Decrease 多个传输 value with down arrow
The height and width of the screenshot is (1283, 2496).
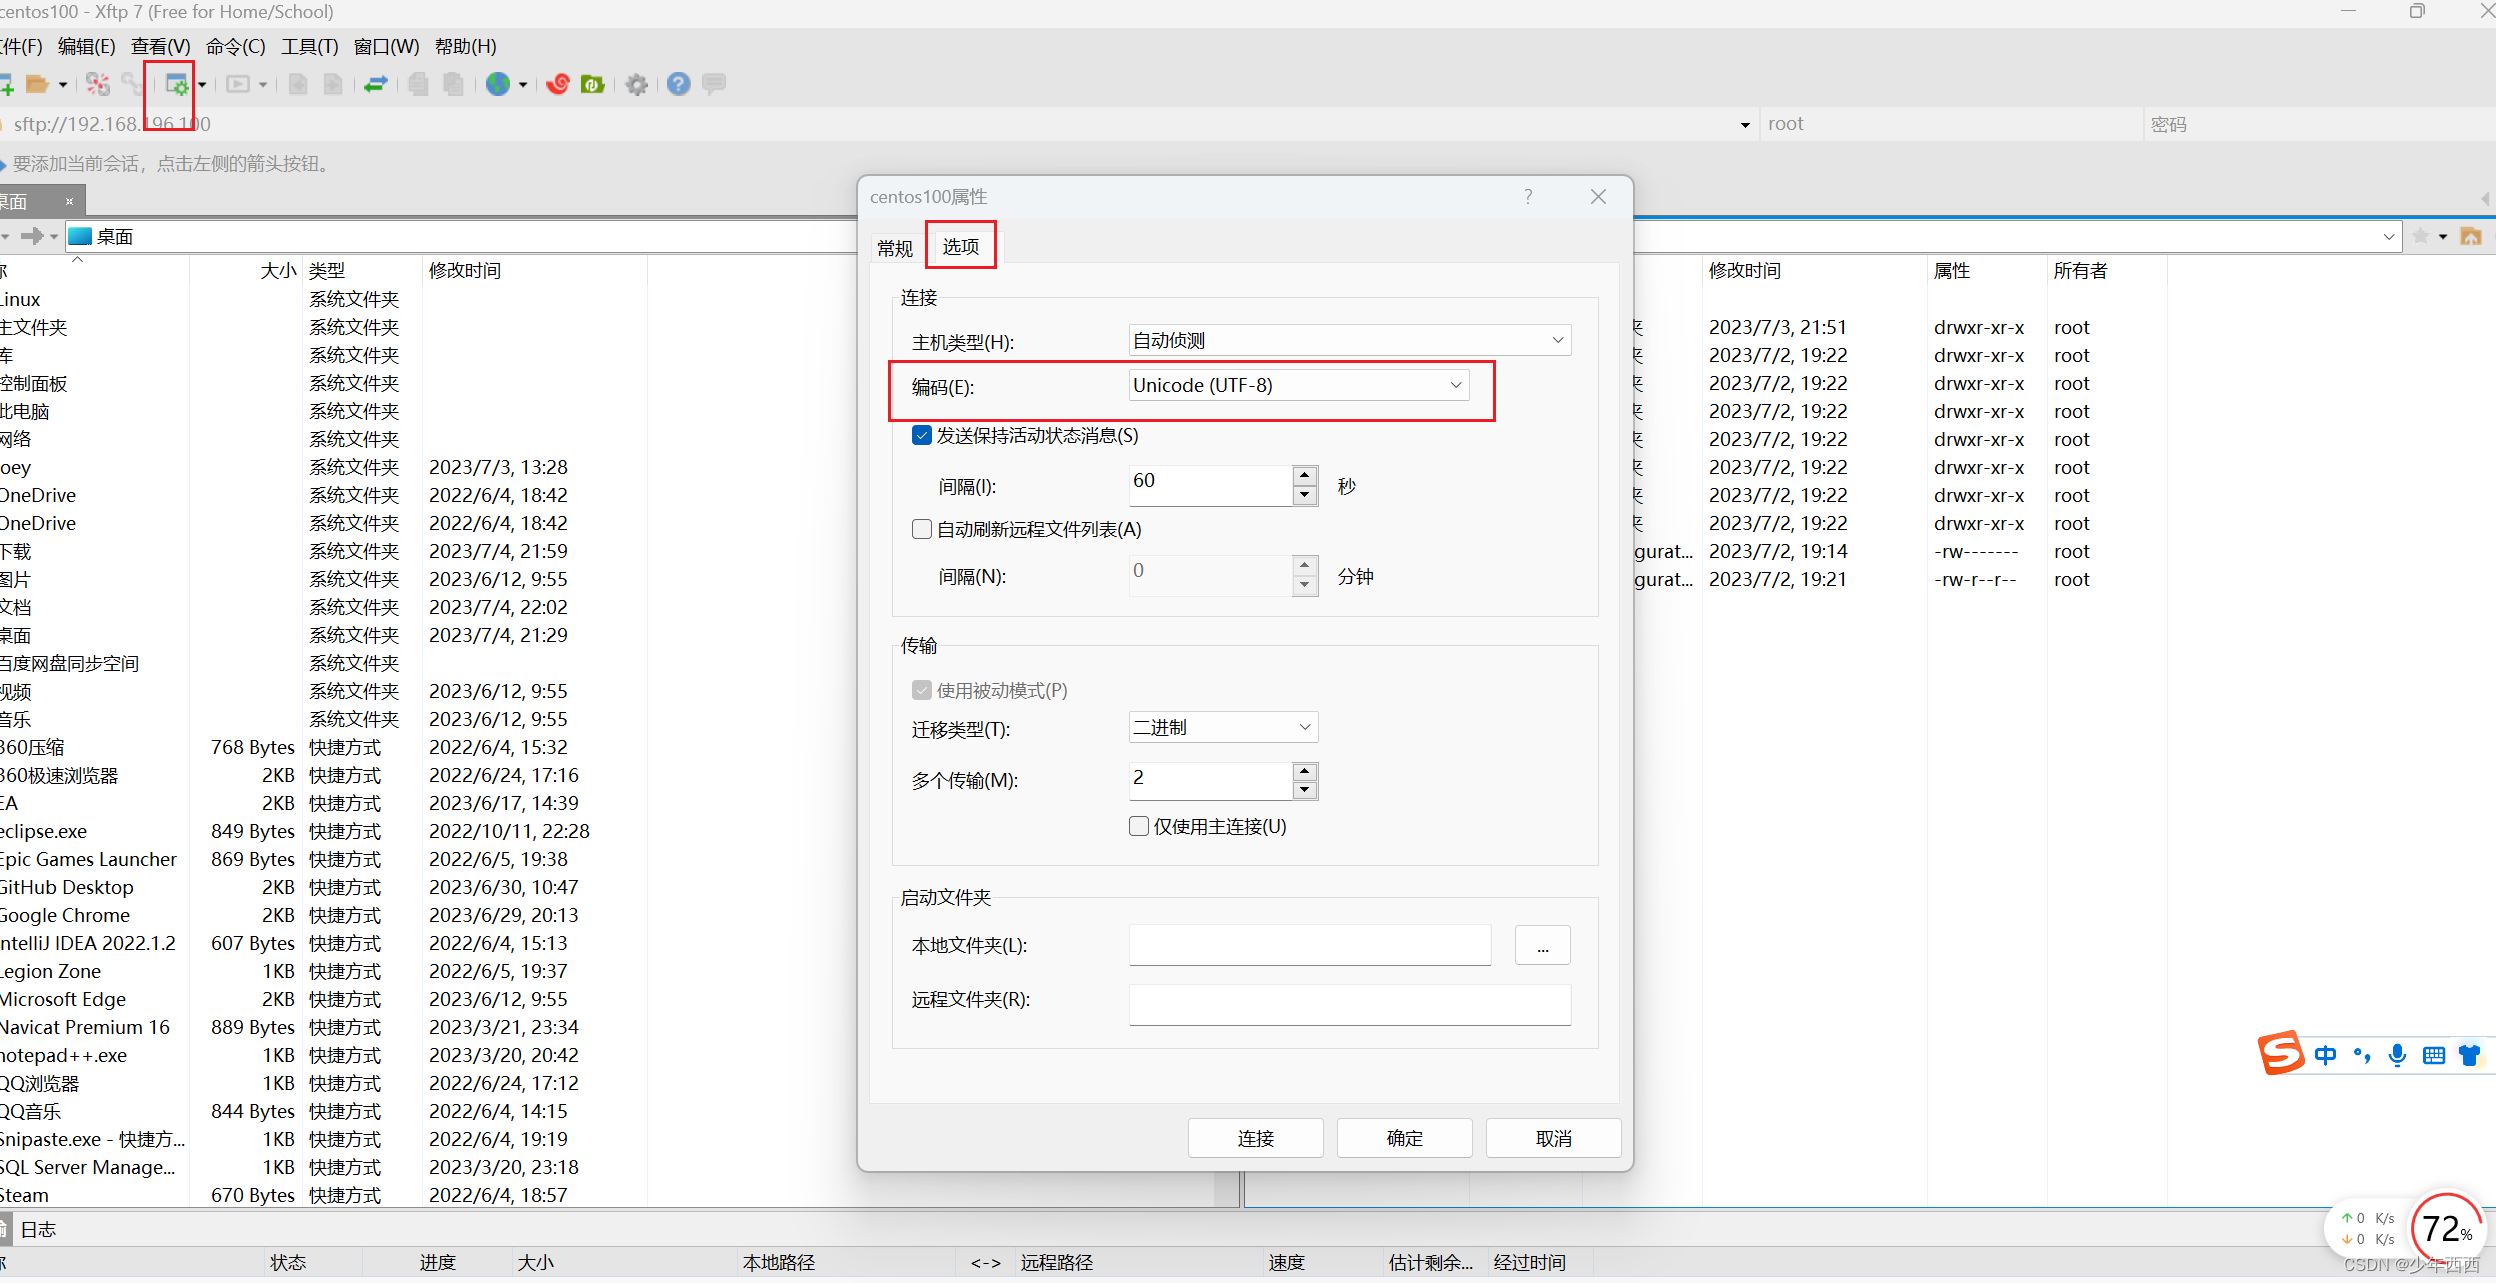pos(1304,790)
